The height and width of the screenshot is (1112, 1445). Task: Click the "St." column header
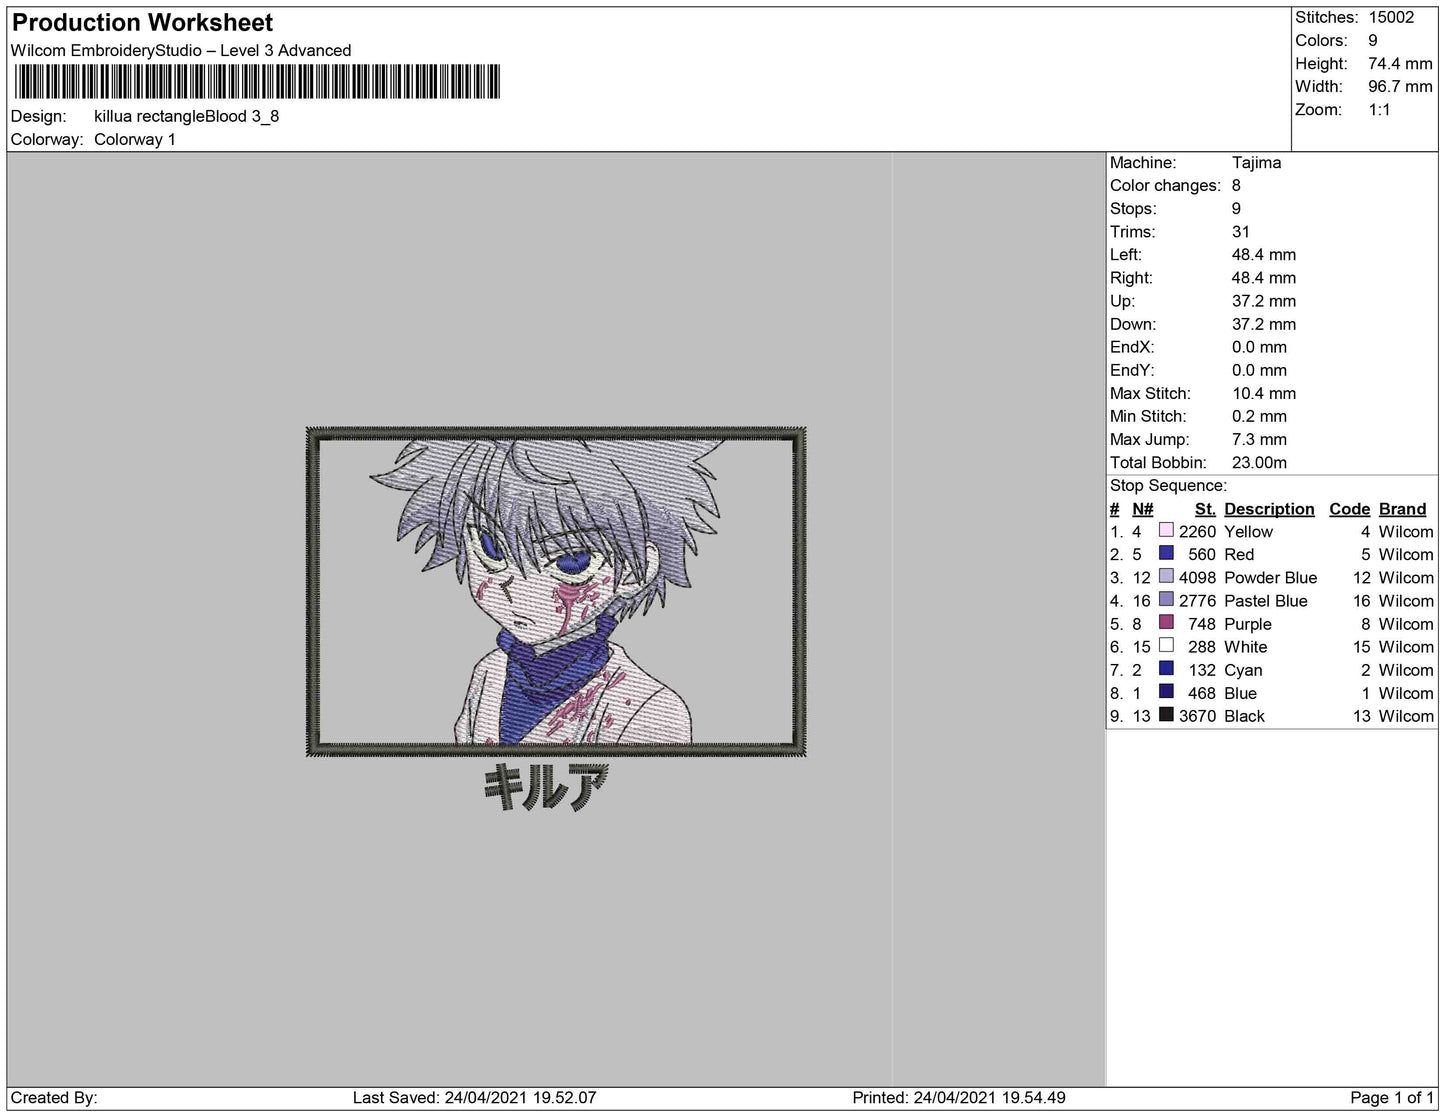coord(1205,509)
